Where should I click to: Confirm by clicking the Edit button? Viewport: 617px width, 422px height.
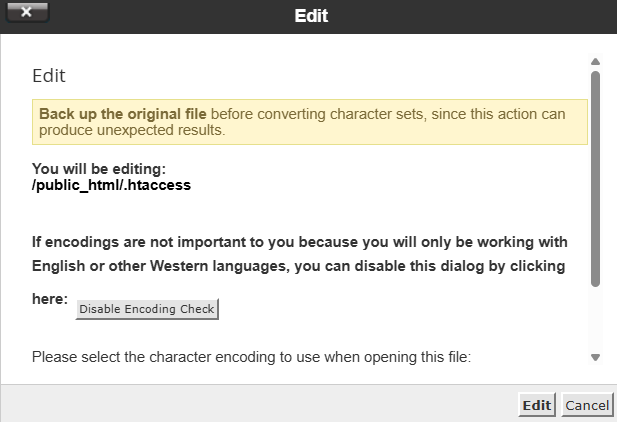(x=537, y=405)
